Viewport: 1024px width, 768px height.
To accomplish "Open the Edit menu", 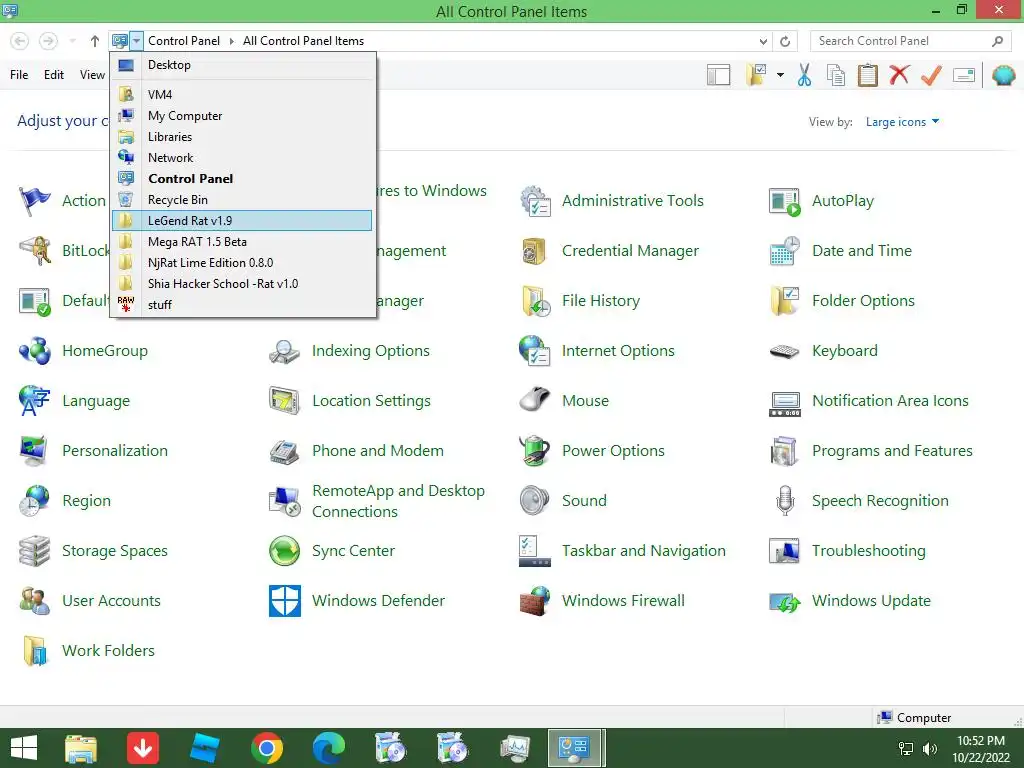I will pyautogui.click(x=54, y=75).
